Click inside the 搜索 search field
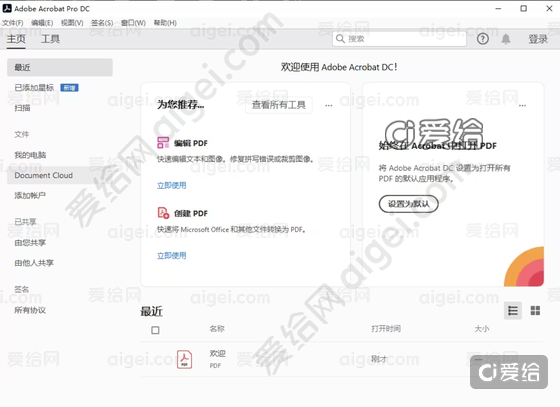The width and height of the screenshot is (560, 407). click(x=399, y=39)
